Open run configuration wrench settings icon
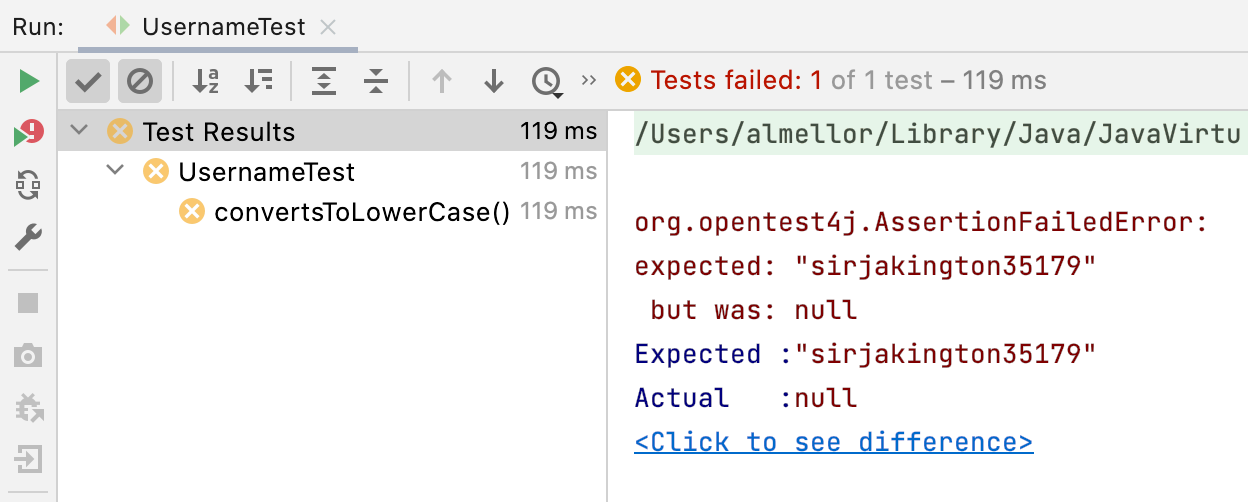1248x502 pixels. 29,237
